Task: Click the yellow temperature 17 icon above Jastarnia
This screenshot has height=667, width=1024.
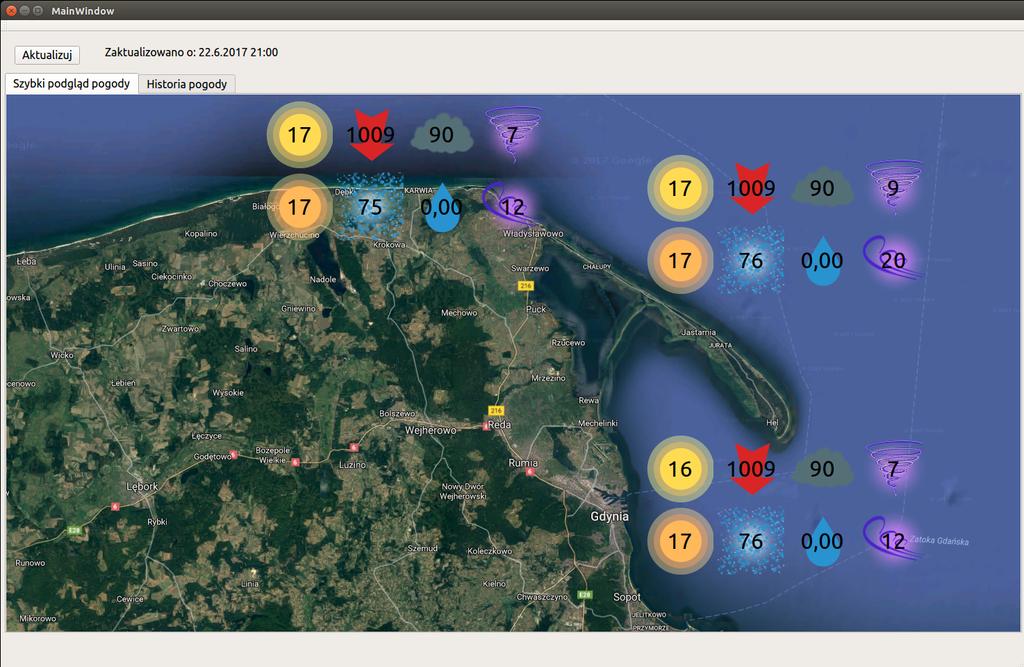Action: pos(680,188)
